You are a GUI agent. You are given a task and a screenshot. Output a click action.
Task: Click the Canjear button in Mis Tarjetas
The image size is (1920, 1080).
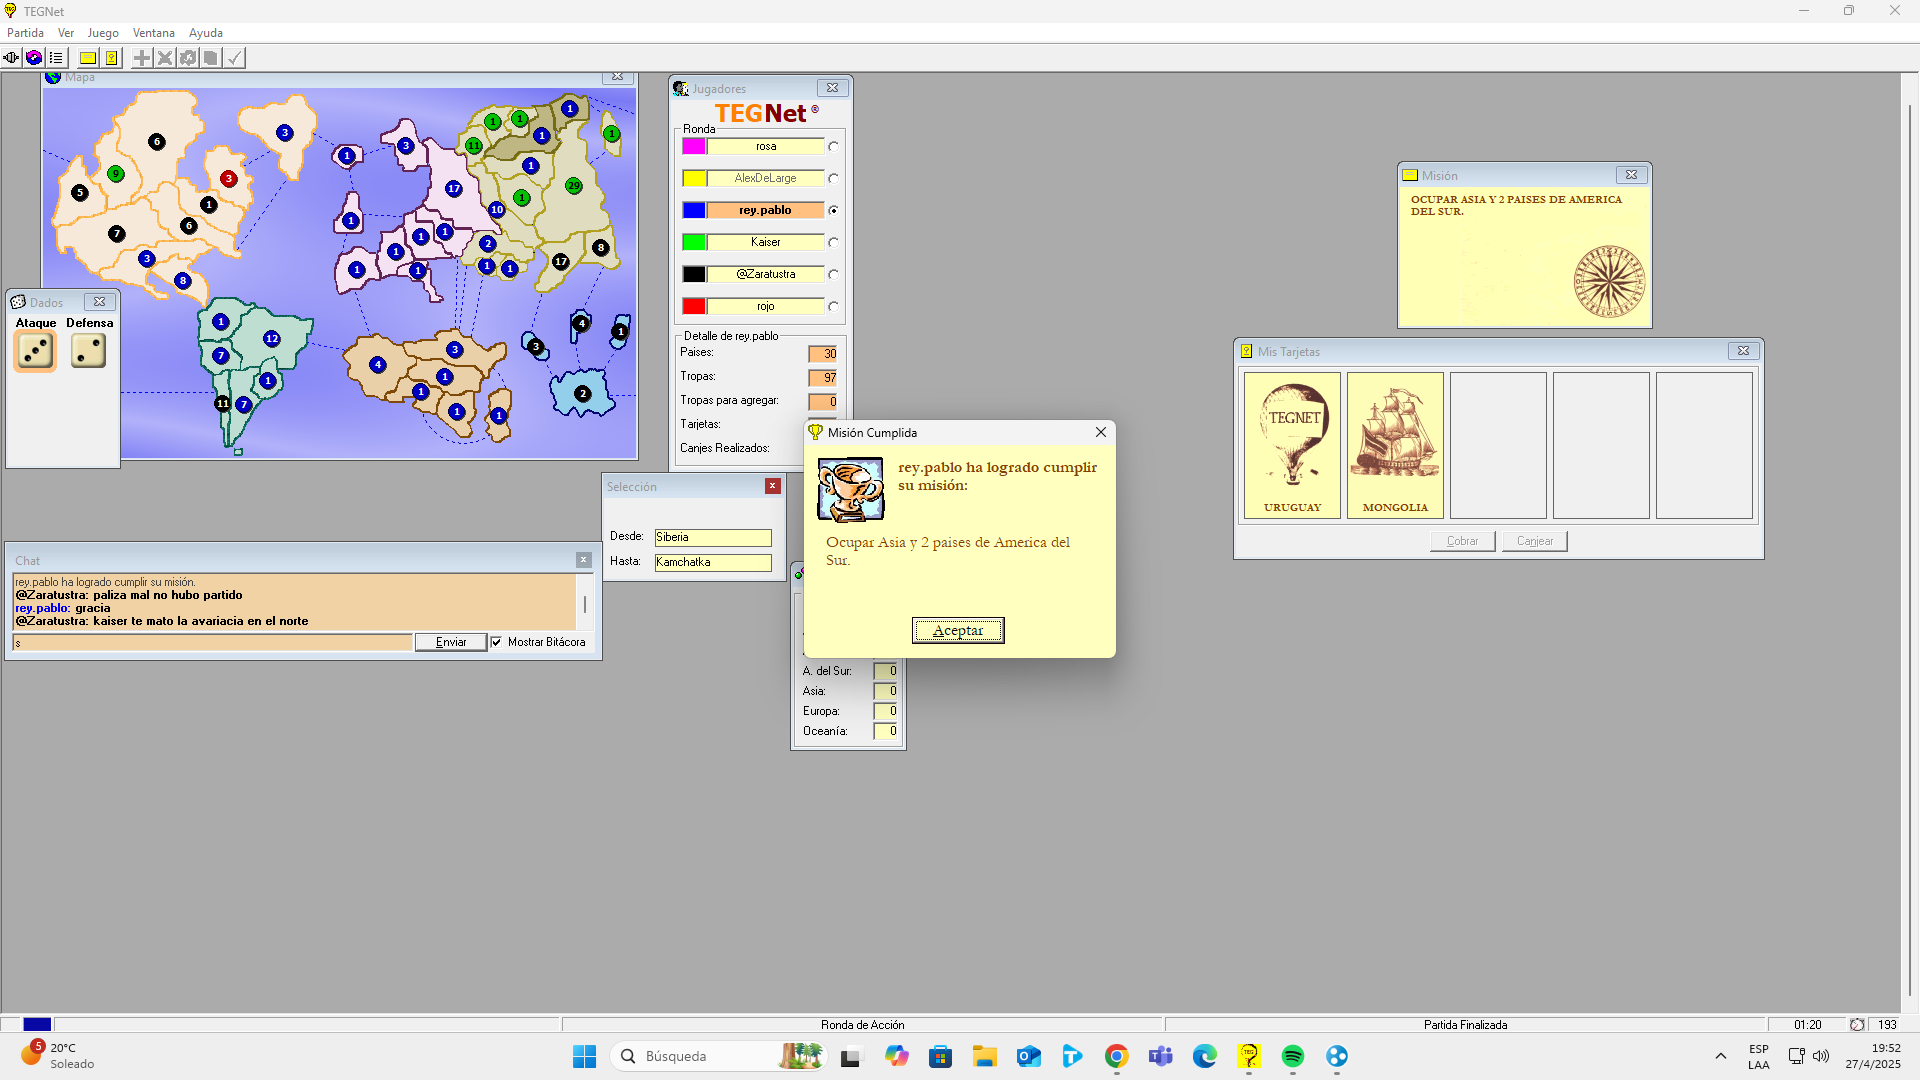pyautogui.click(x=1535, y=541)
